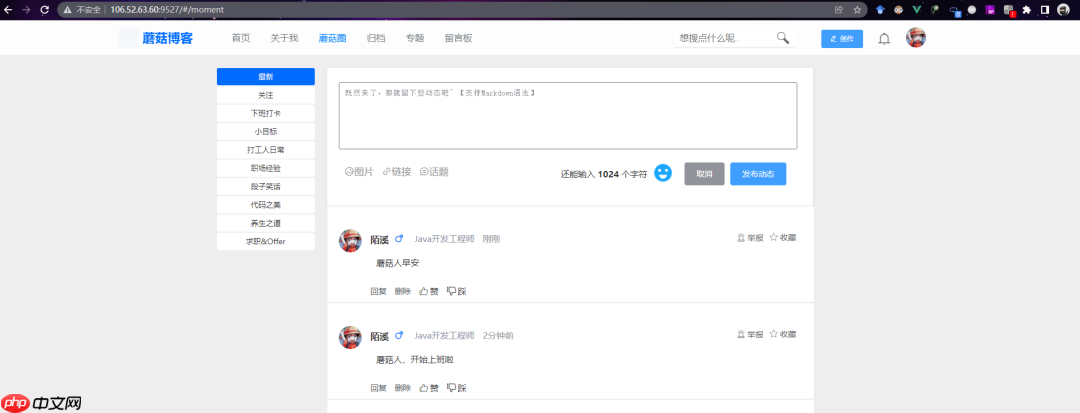Viewport: 1080px width, 413px height.
Task: Click the search magnifier icon
Action: (x=782, y=38)
